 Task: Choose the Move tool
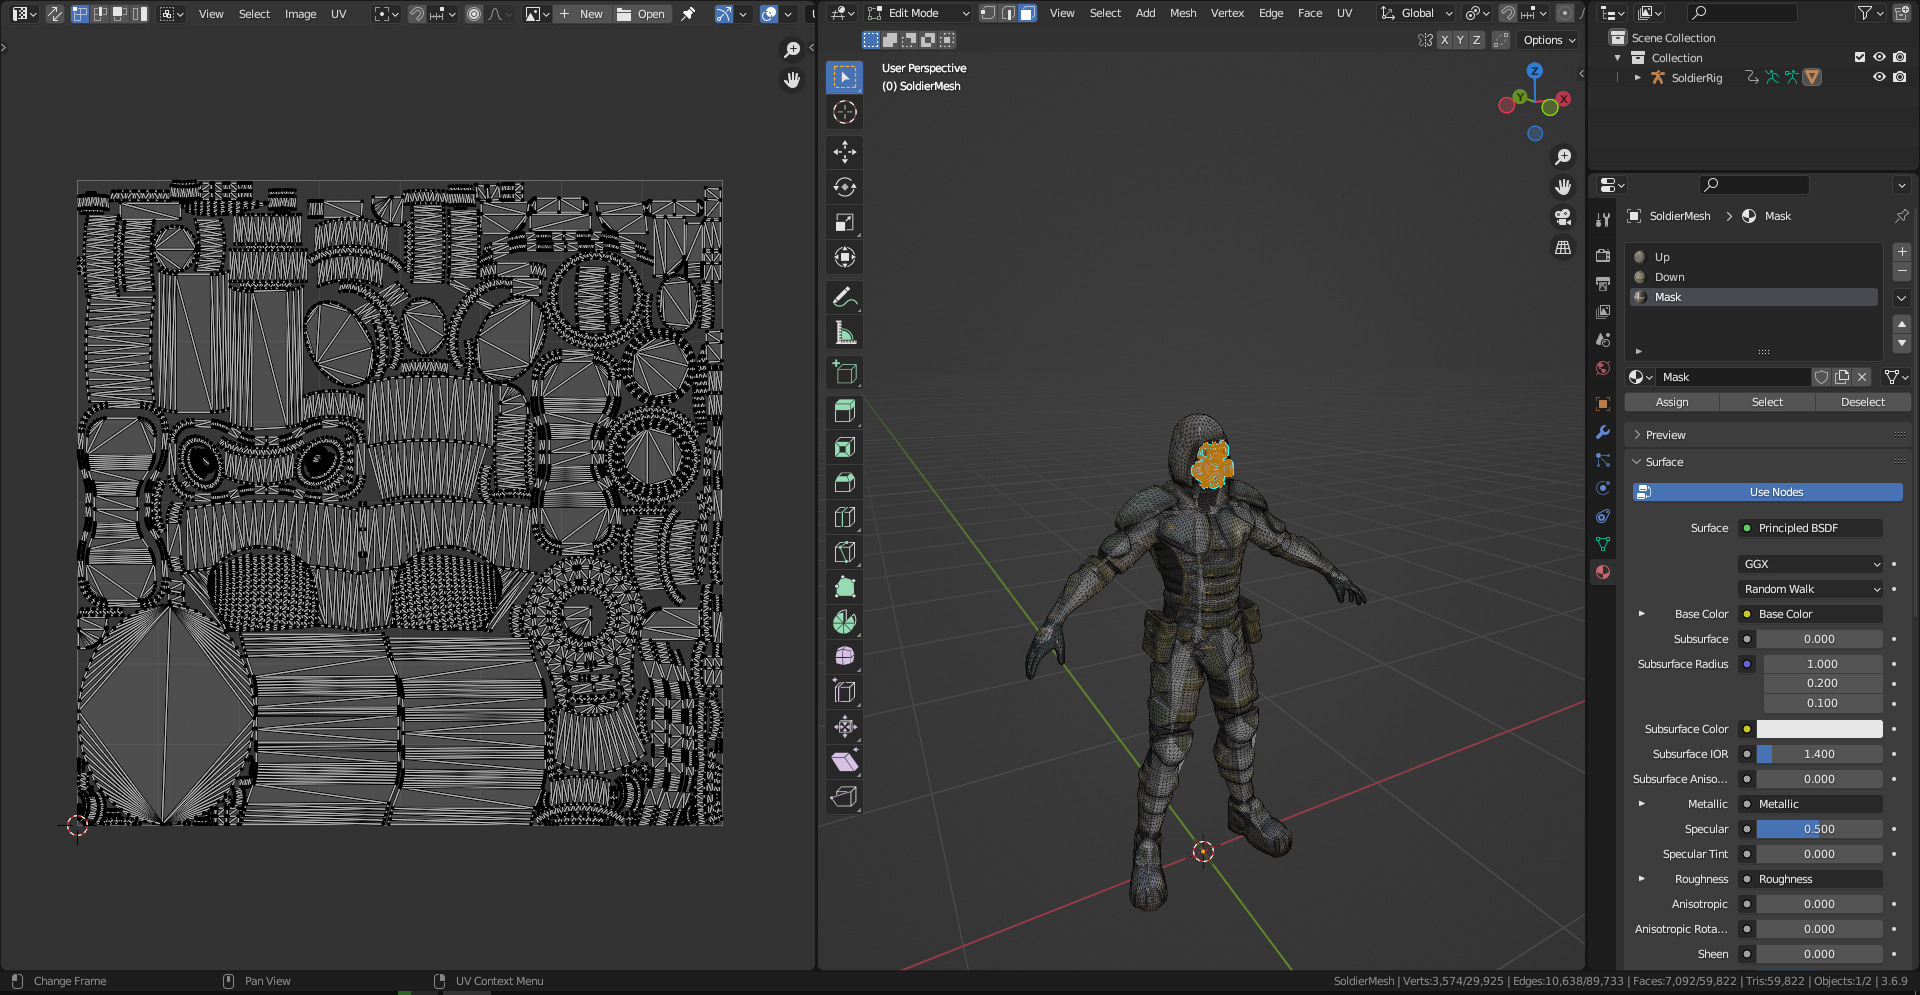[x=845, y=152]
